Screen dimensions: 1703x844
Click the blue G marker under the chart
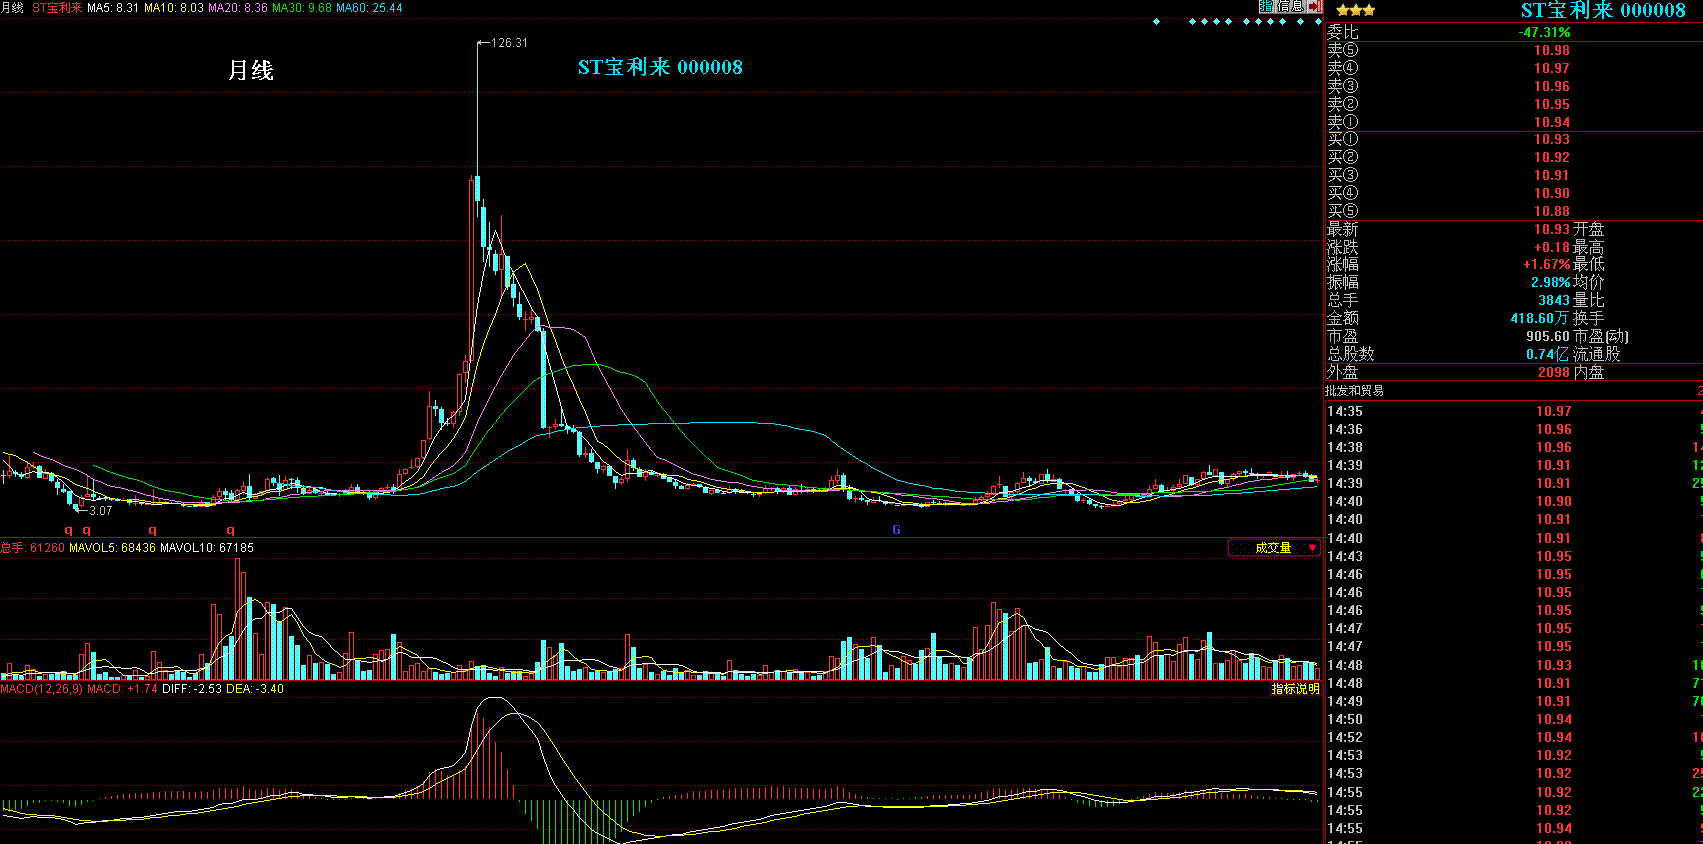tap(896, 530)
